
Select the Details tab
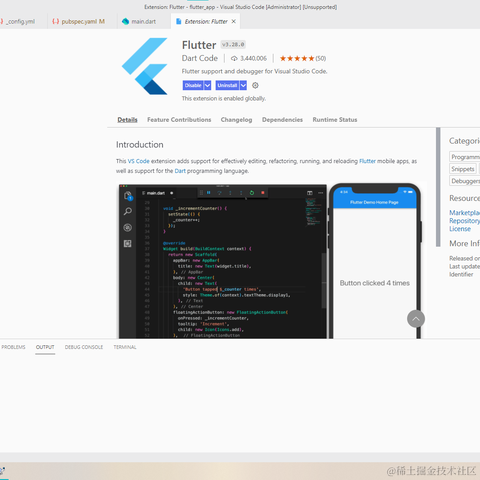pos(127,120)
